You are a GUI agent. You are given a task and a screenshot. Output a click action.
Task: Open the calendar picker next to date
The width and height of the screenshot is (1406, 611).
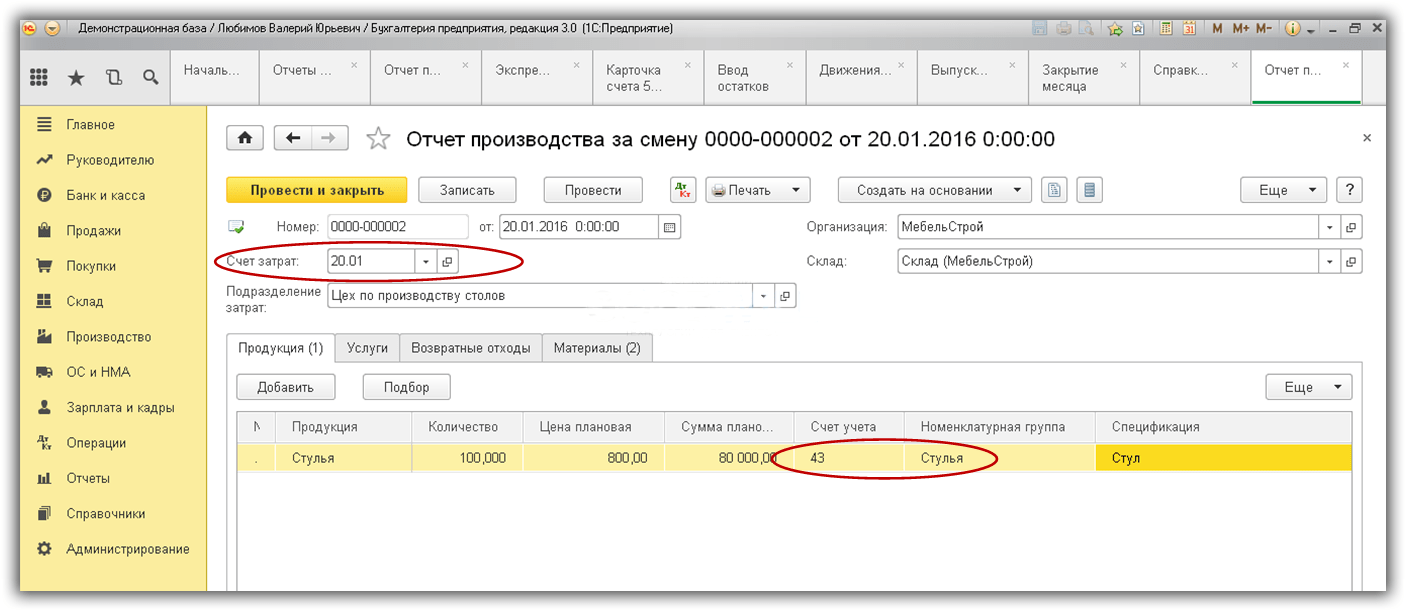pyautogui.click(x=670, y=227)
